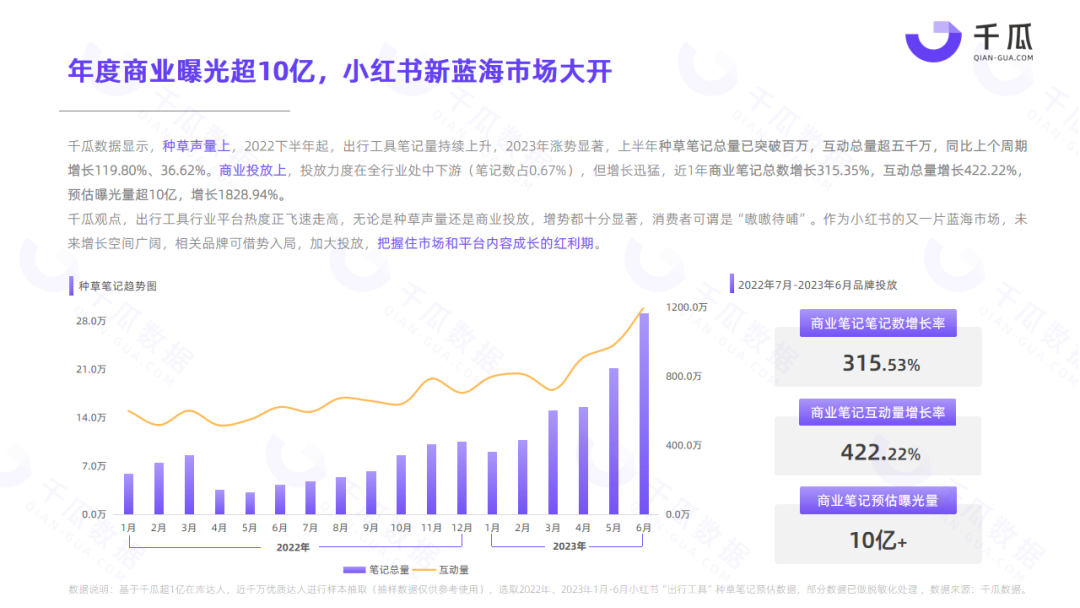Click the 0.0万 left axis label
This screenshot has height=608, width=1080.
94,514
